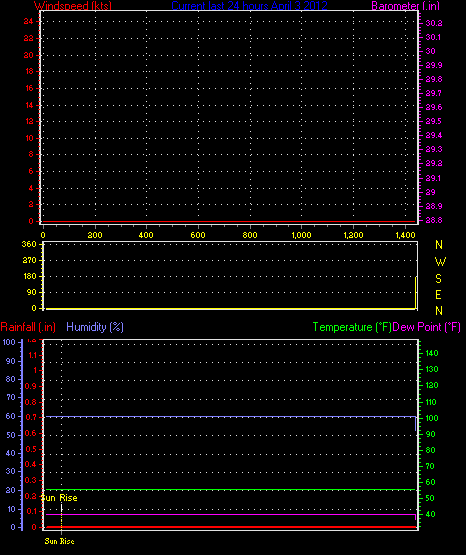The image size is (466, 555).
Task: Click the Temperature (°F) legend label
Action: pyautogui.click(x=352, y=327)
